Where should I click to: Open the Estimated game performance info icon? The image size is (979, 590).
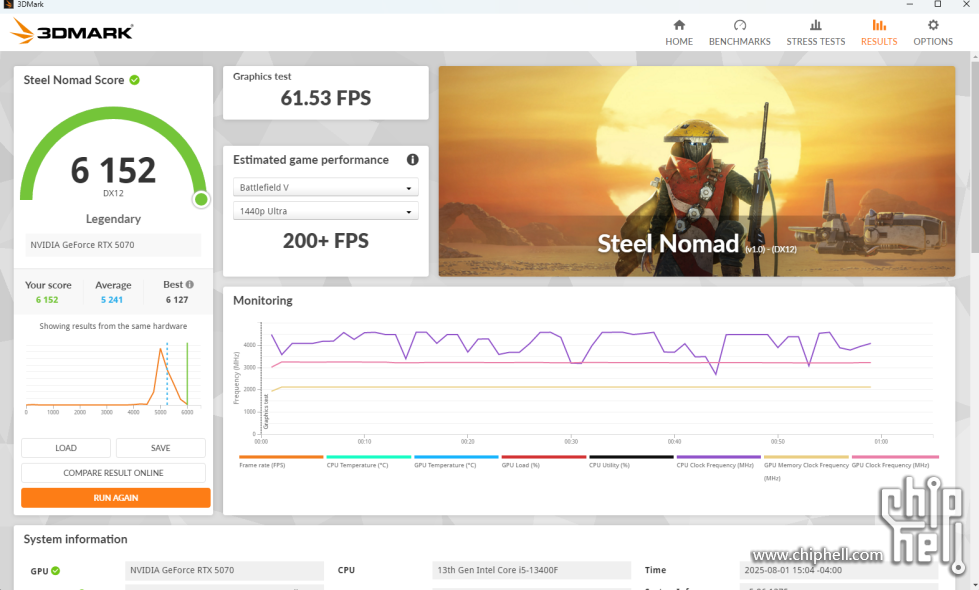coord(413,160)
